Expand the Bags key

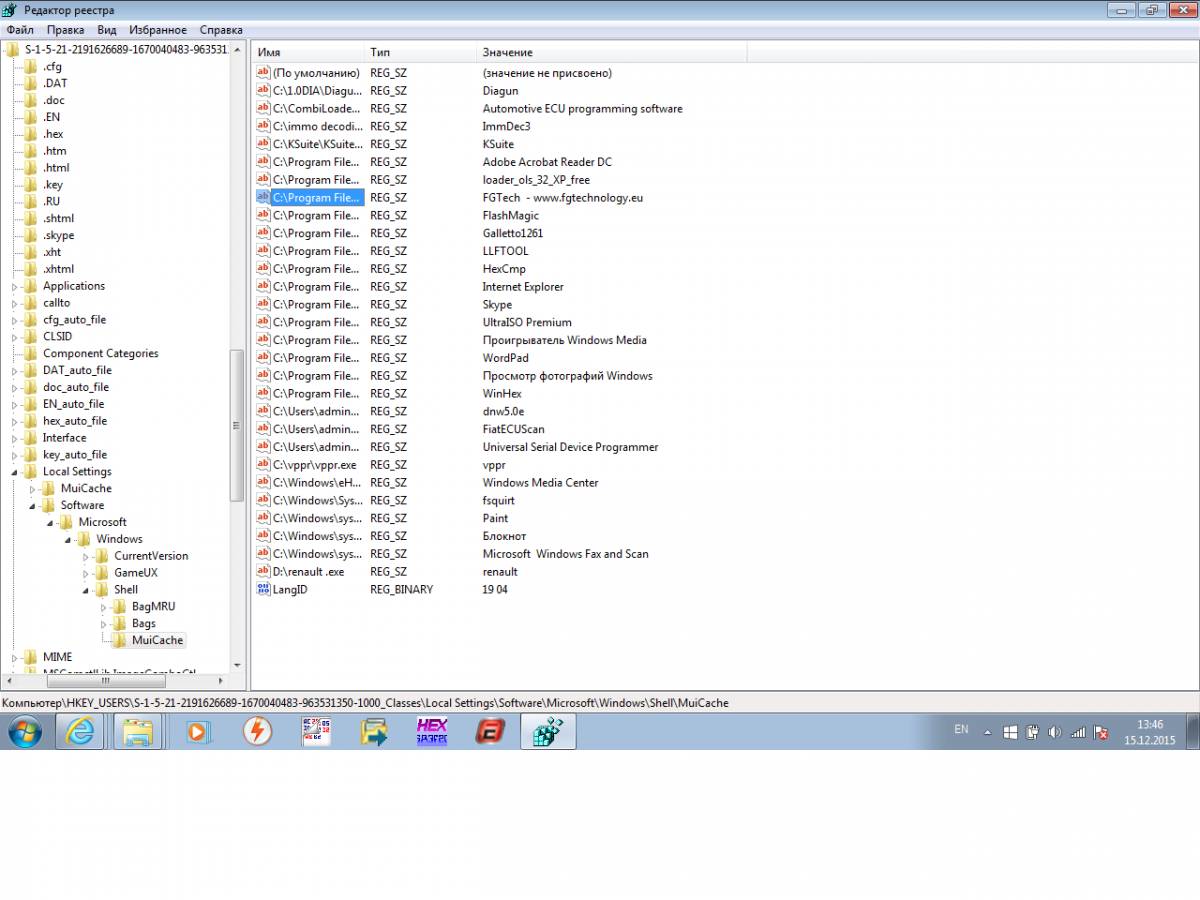pyautogui.click(x=104, y=623)
